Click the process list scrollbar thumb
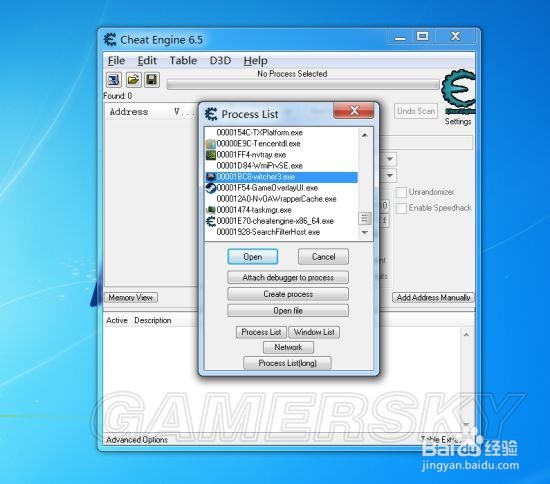Viewport: 550px width, 484px height. point(364,219)
